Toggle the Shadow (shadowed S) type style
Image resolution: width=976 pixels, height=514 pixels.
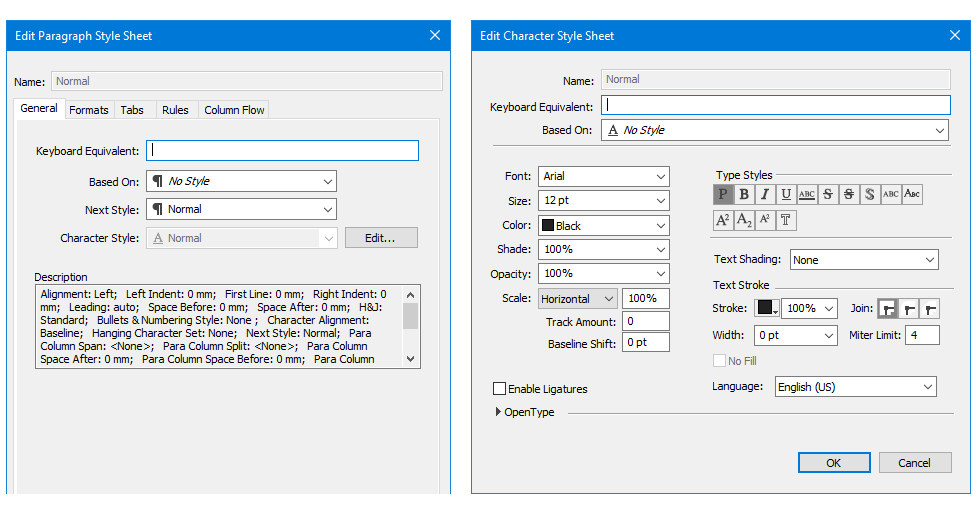coord(870,194)
